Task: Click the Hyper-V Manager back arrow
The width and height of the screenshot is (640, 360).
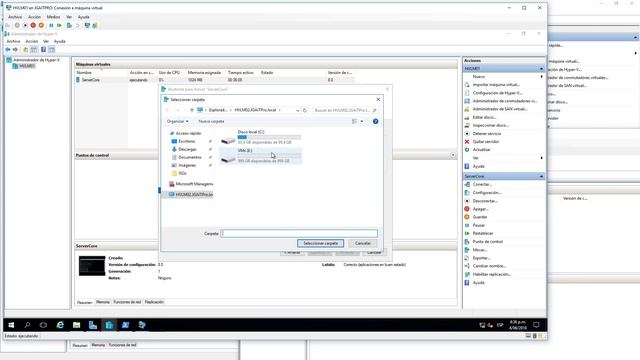Action: coord(8,49)
